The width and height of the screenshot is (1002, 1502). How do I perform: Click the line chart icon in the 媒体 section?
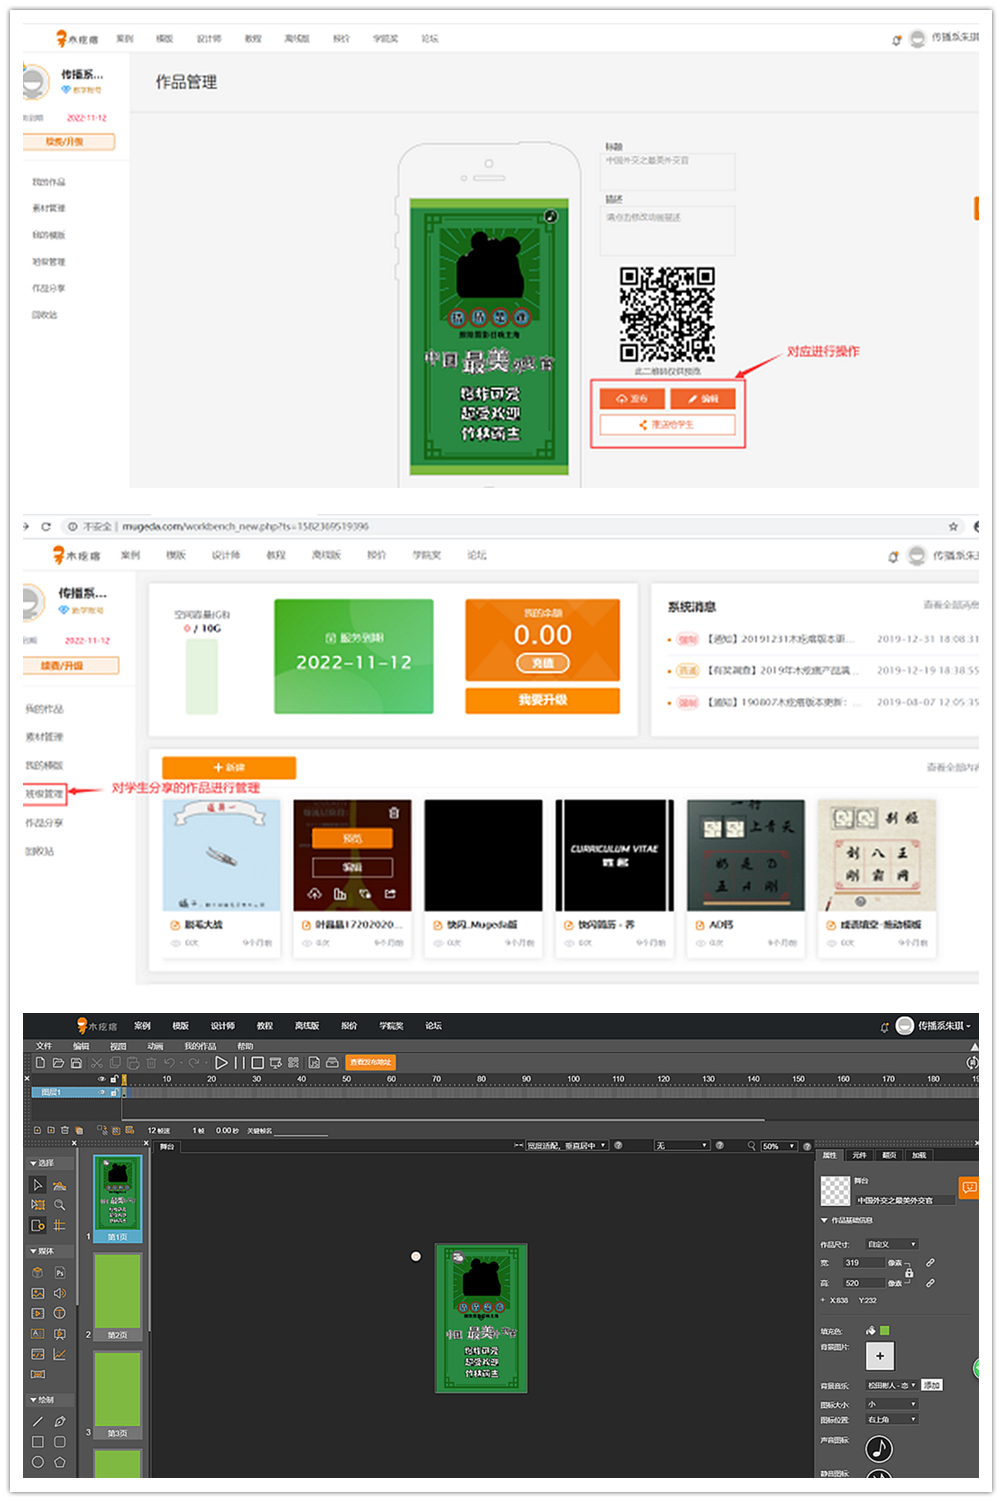click(x=60, y=1354)
